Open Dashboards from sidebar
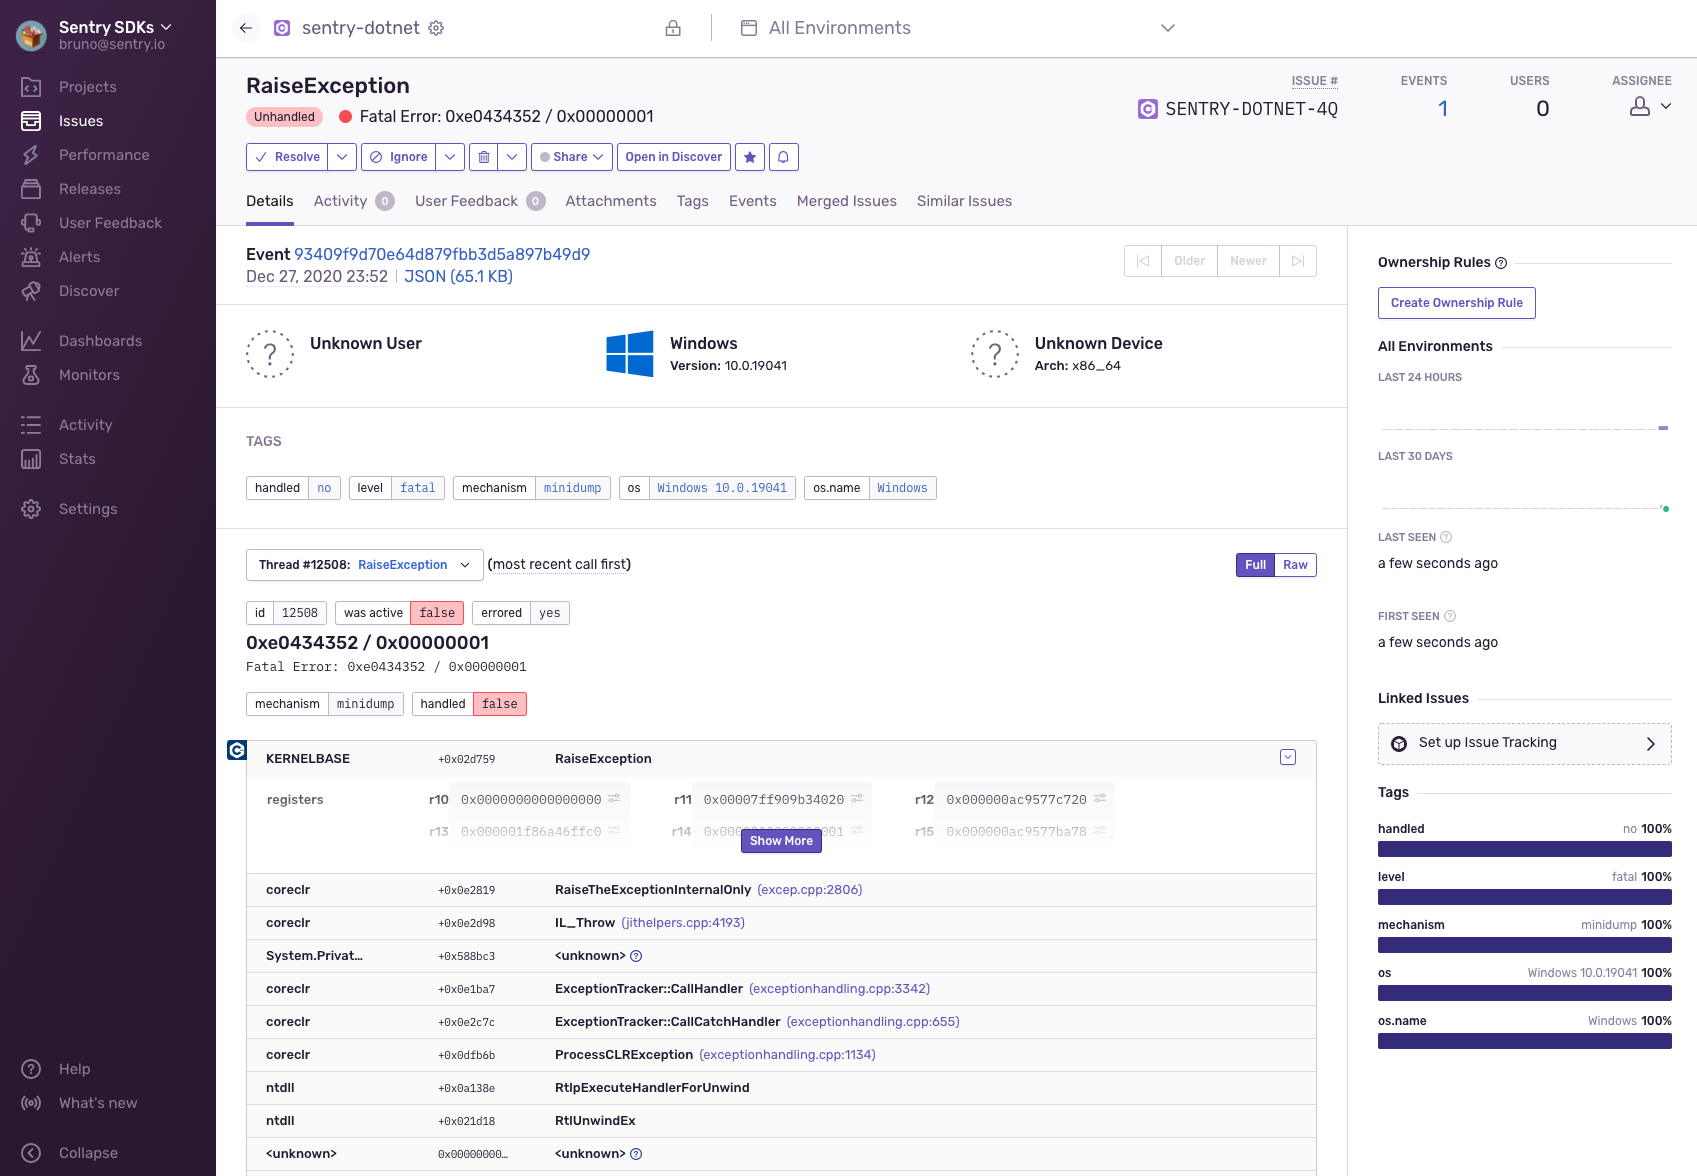This screenshot has height=1176, width=1697. (100, 341)
